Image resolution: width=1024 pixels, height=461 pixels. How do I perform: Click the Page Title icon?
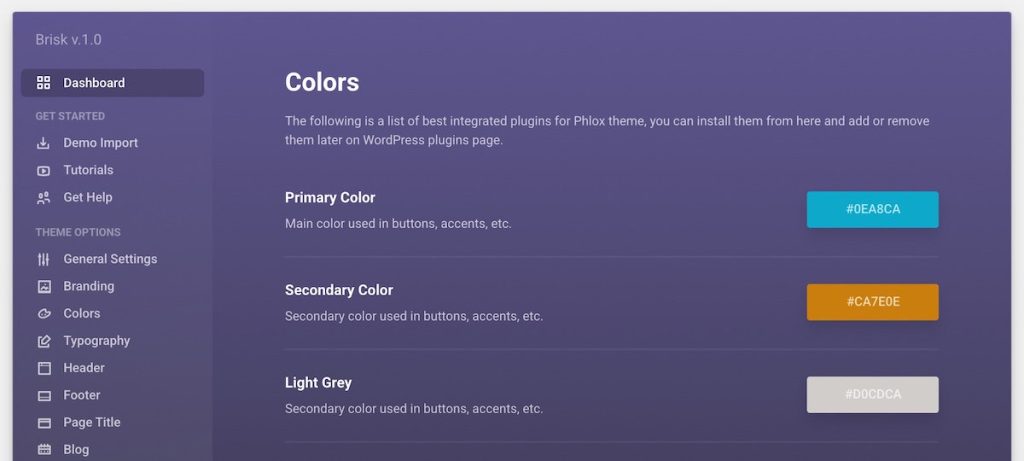[x=44, y=423]
